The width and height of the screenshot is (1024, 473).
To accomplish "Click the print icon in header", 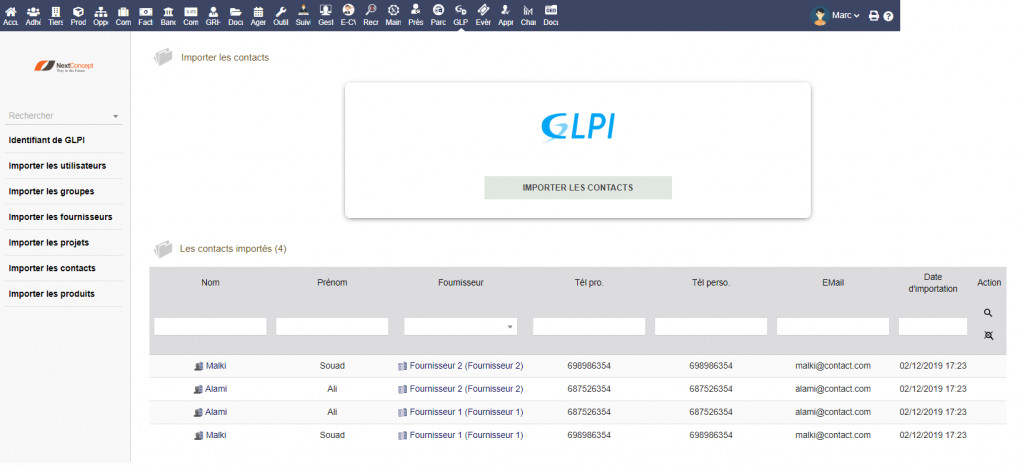I will tap(874, 16).
